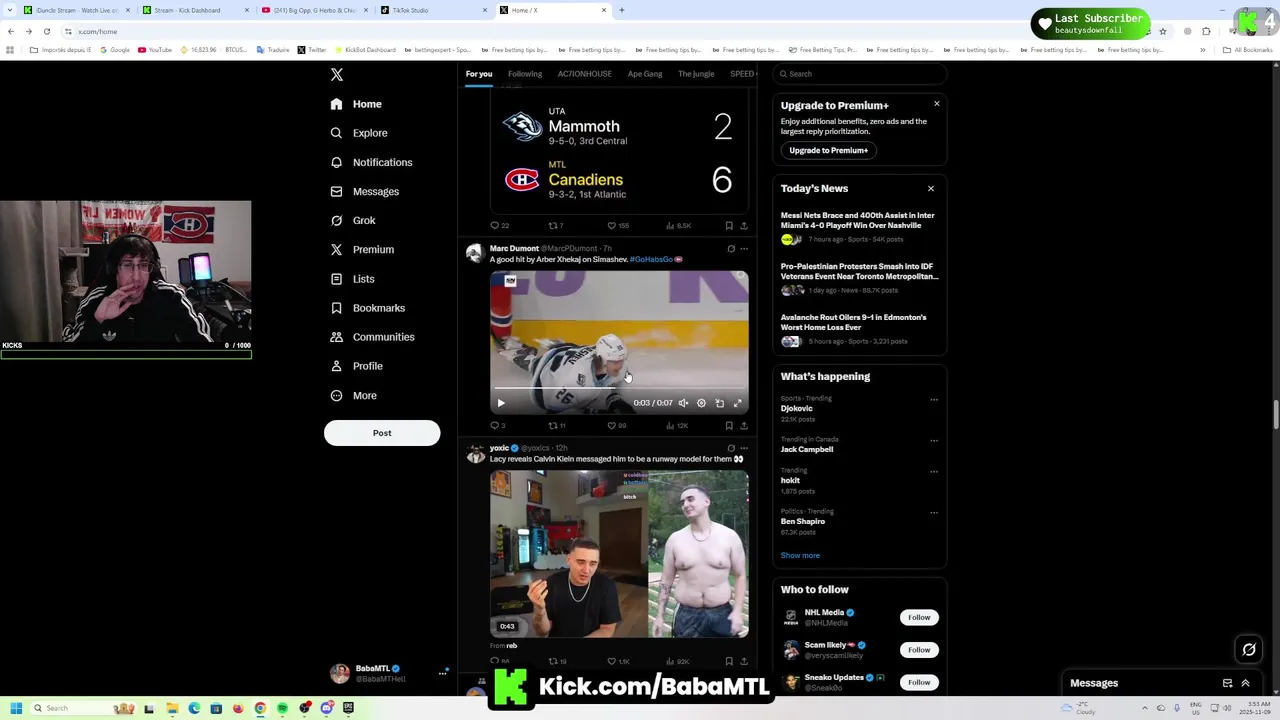Image resolution: width=1280 pixels, height=720 pixels.
Task: Enter fullscreen on the hockey clip
Action: click(738, 403)
